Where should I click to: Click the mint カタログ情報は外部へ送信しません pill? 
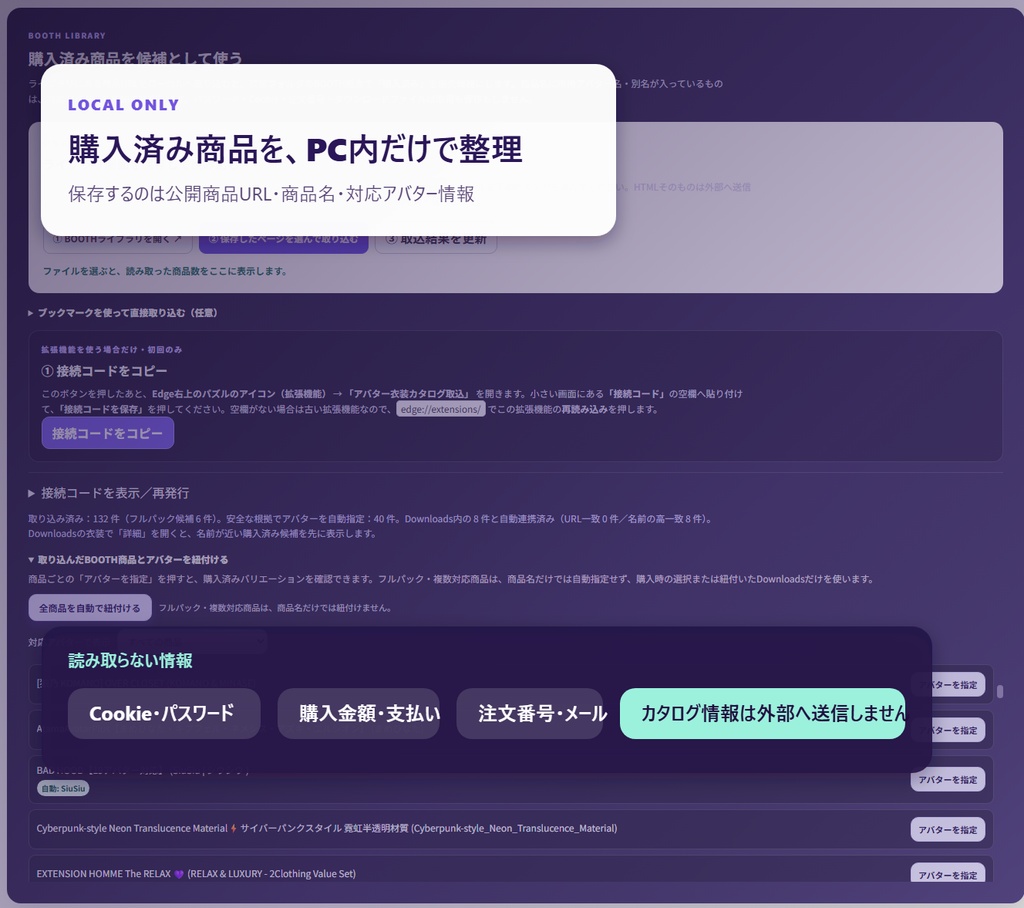(x=762, y=713)
